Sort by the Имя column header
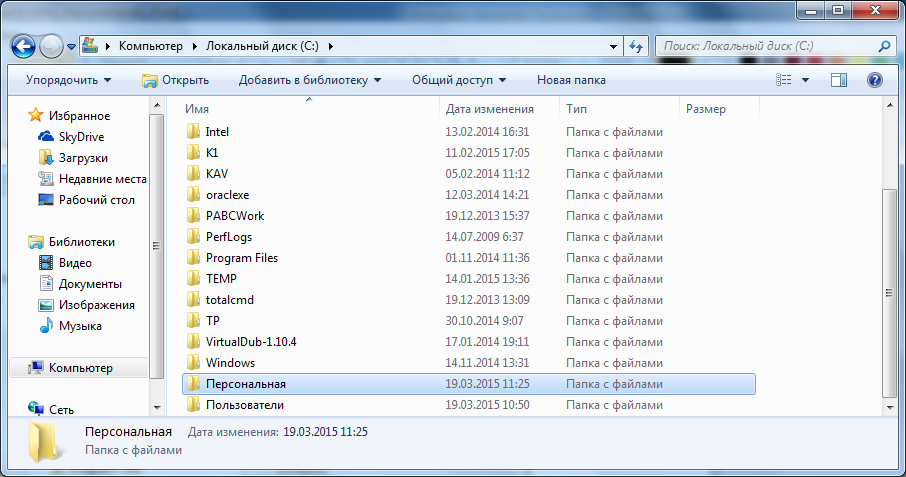Viewport: 906px width, 477px height. (x=309, y=109)
